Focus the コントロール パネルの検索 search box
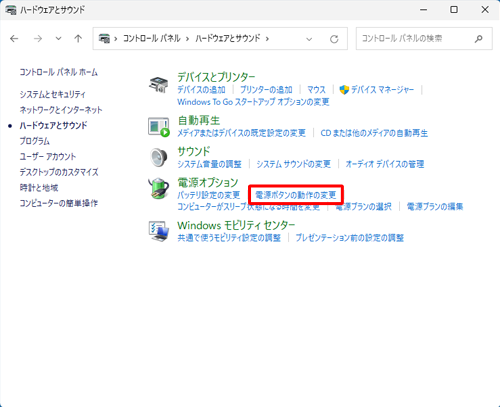Screen dimensions: 500x407 424,39
